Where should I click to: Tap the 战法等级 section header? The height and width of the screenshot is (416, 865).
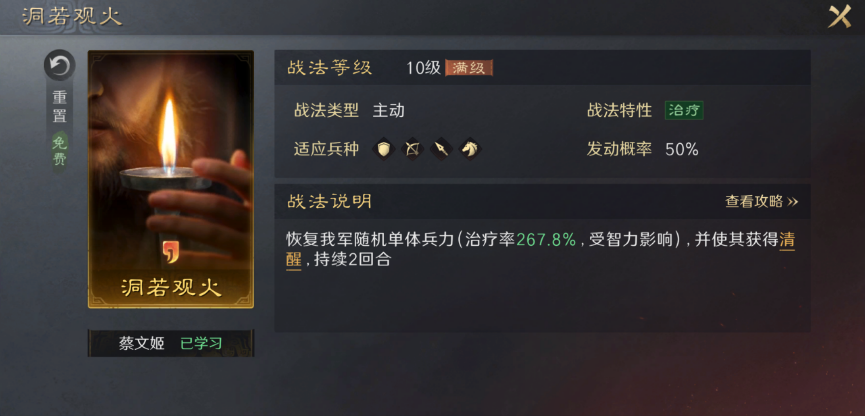tap(329, 68)
